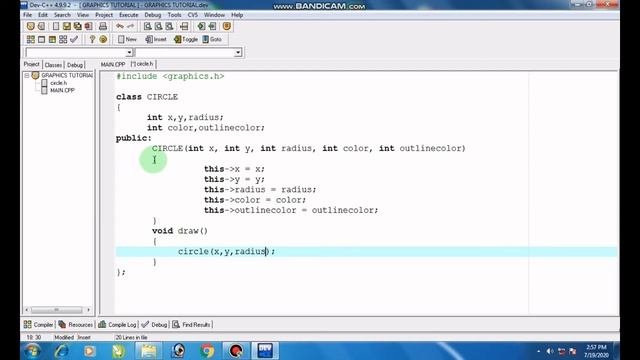The width and height of the screenshot is (640, 360).
Task: Open the Debug bottom panel tab
Action: (154, 324)
